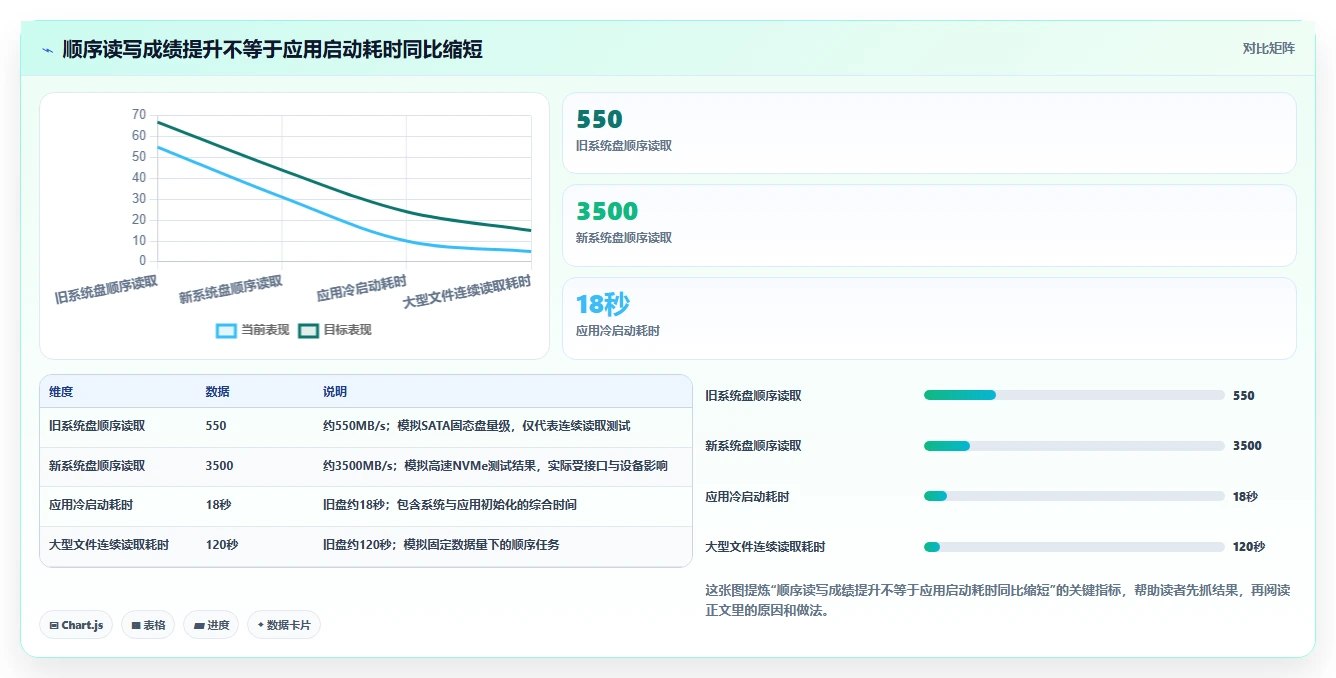This screenshot has width=1336, height=678.
Task: Click the 数据 column header
Action: 218,391
